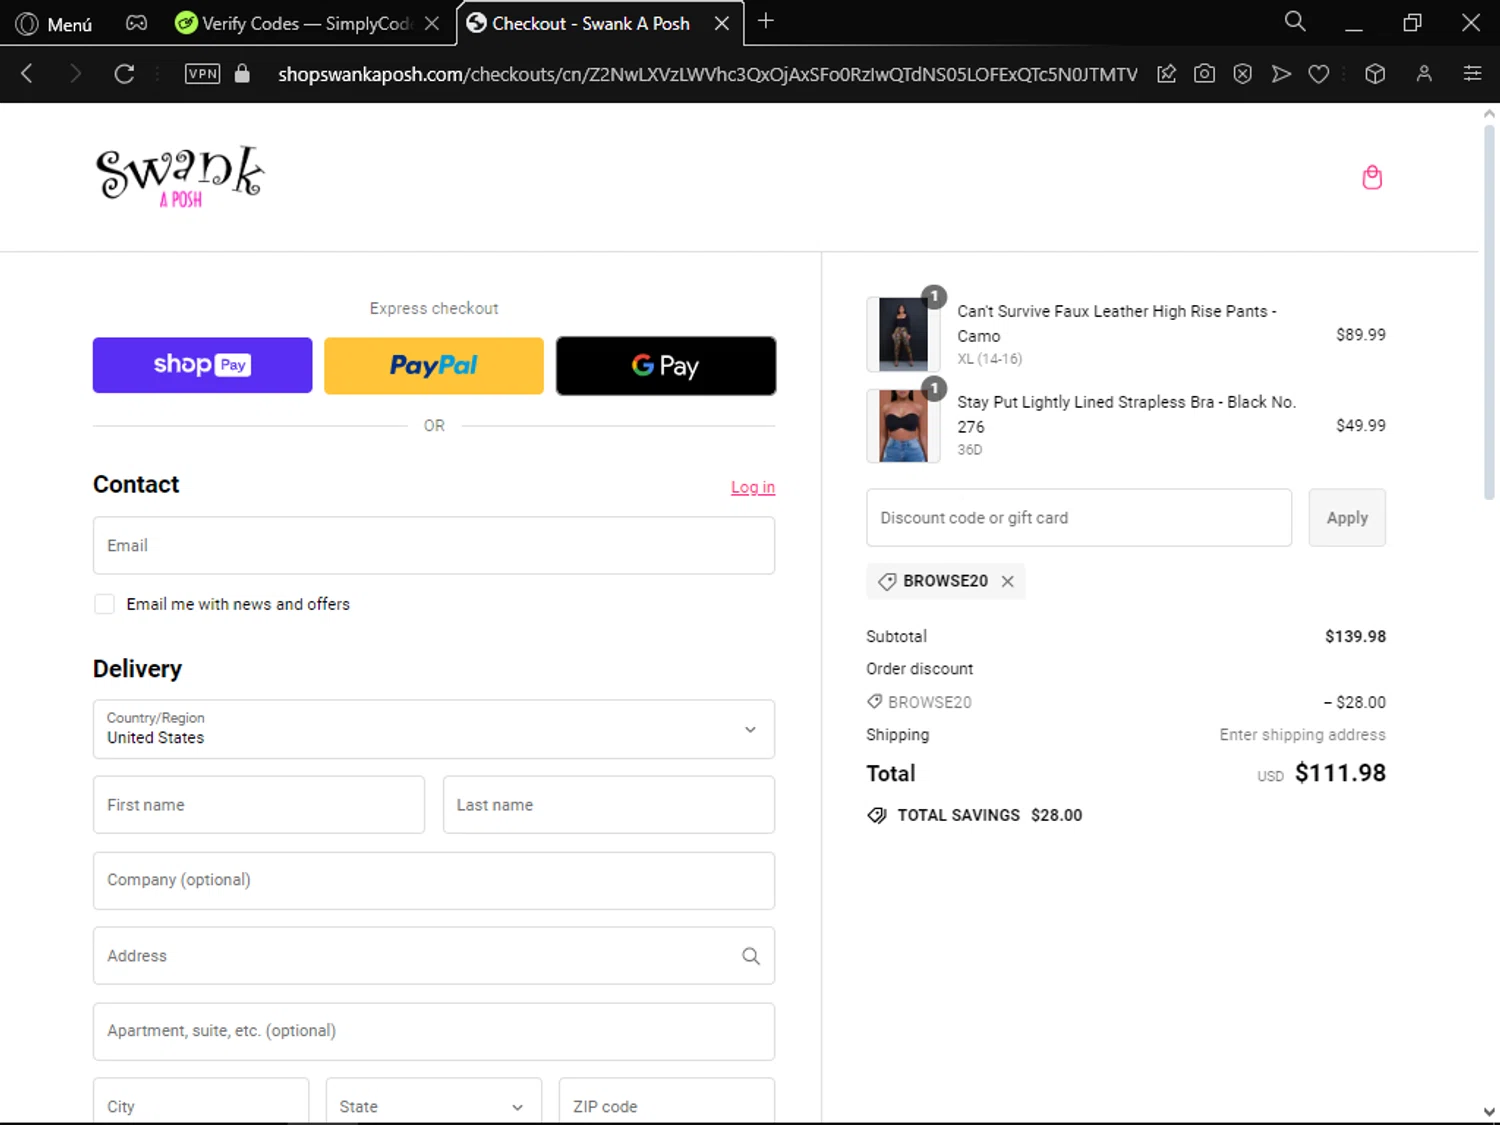Focus the Company (optional) field
This screenshot has width=1500, height=1125.
point(434,881)
